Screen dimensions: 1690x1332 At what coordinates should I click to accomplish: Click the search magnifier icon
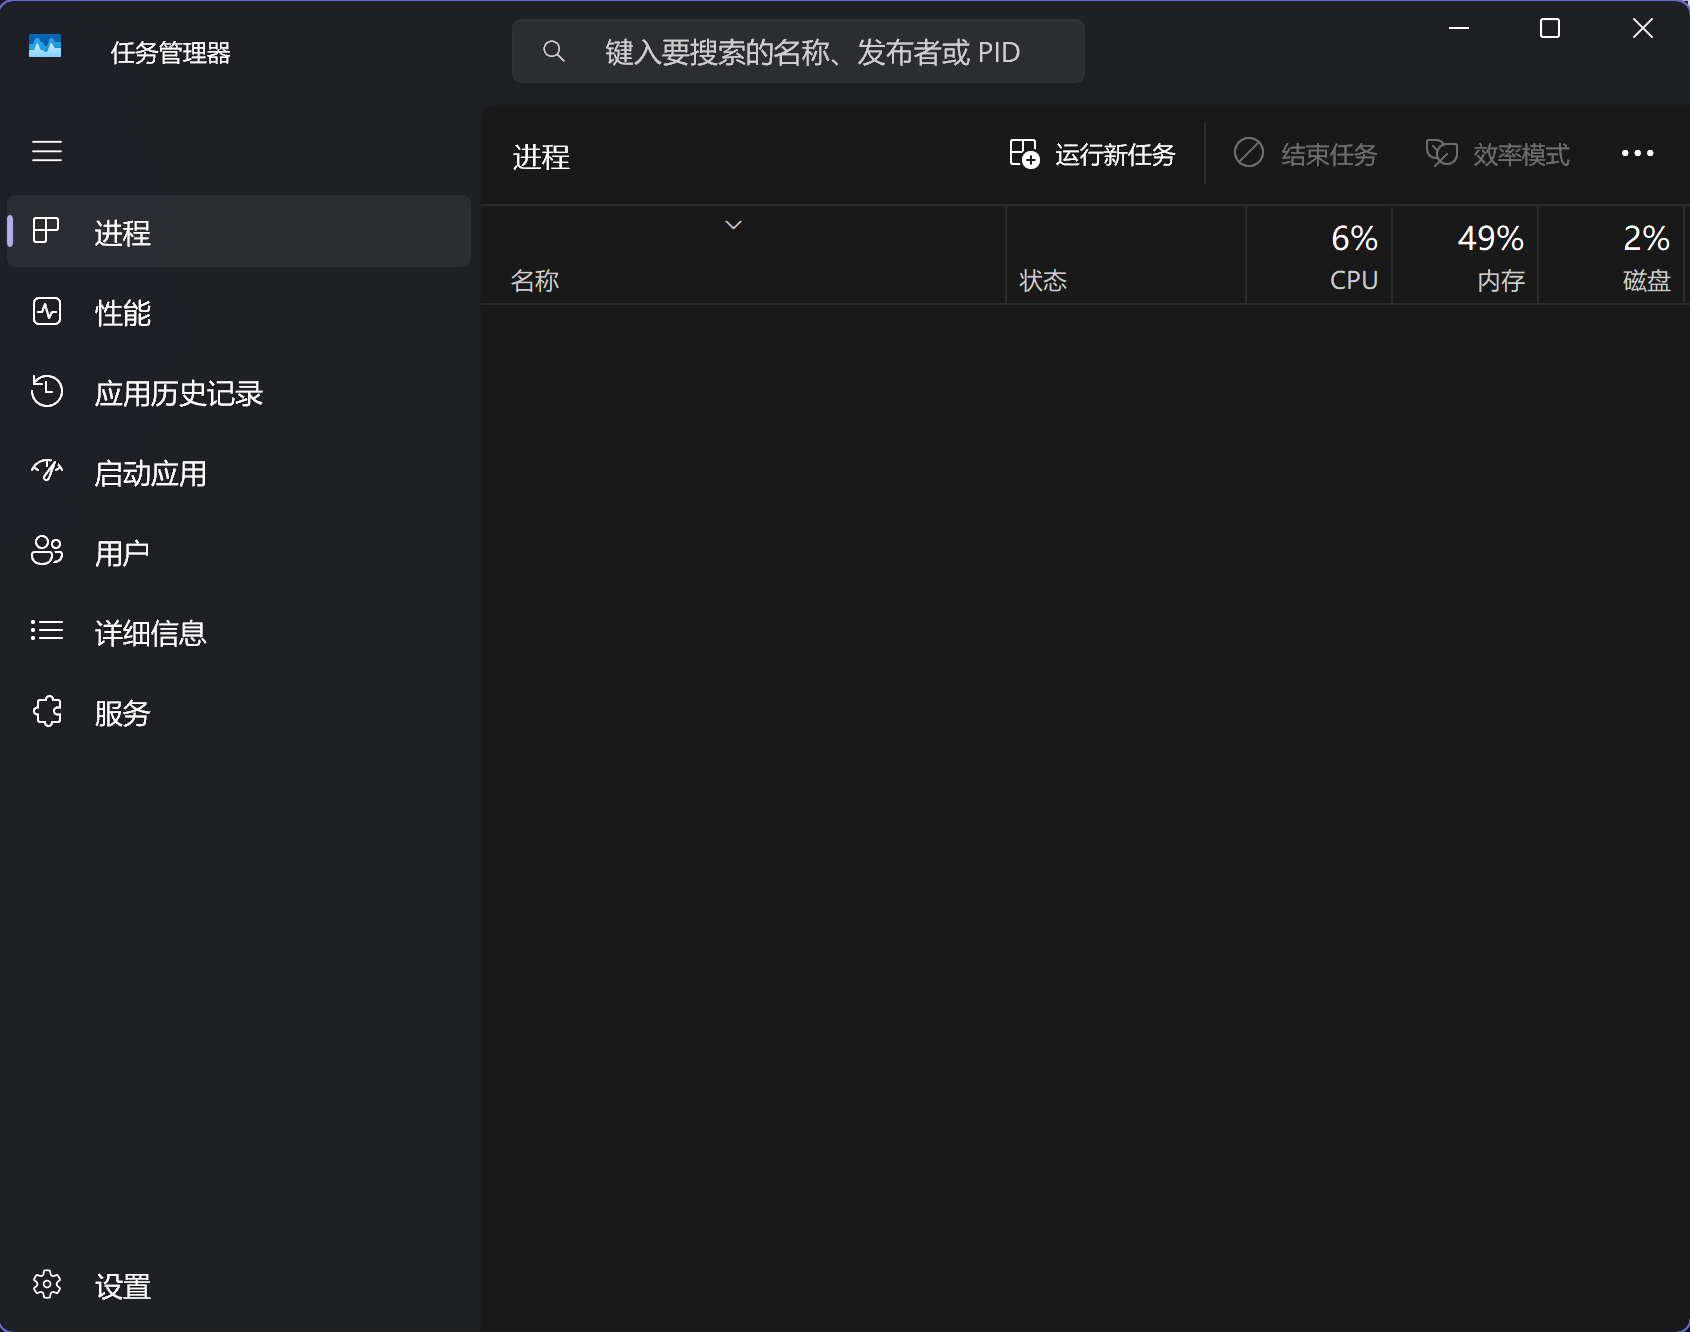pos(555,51)
